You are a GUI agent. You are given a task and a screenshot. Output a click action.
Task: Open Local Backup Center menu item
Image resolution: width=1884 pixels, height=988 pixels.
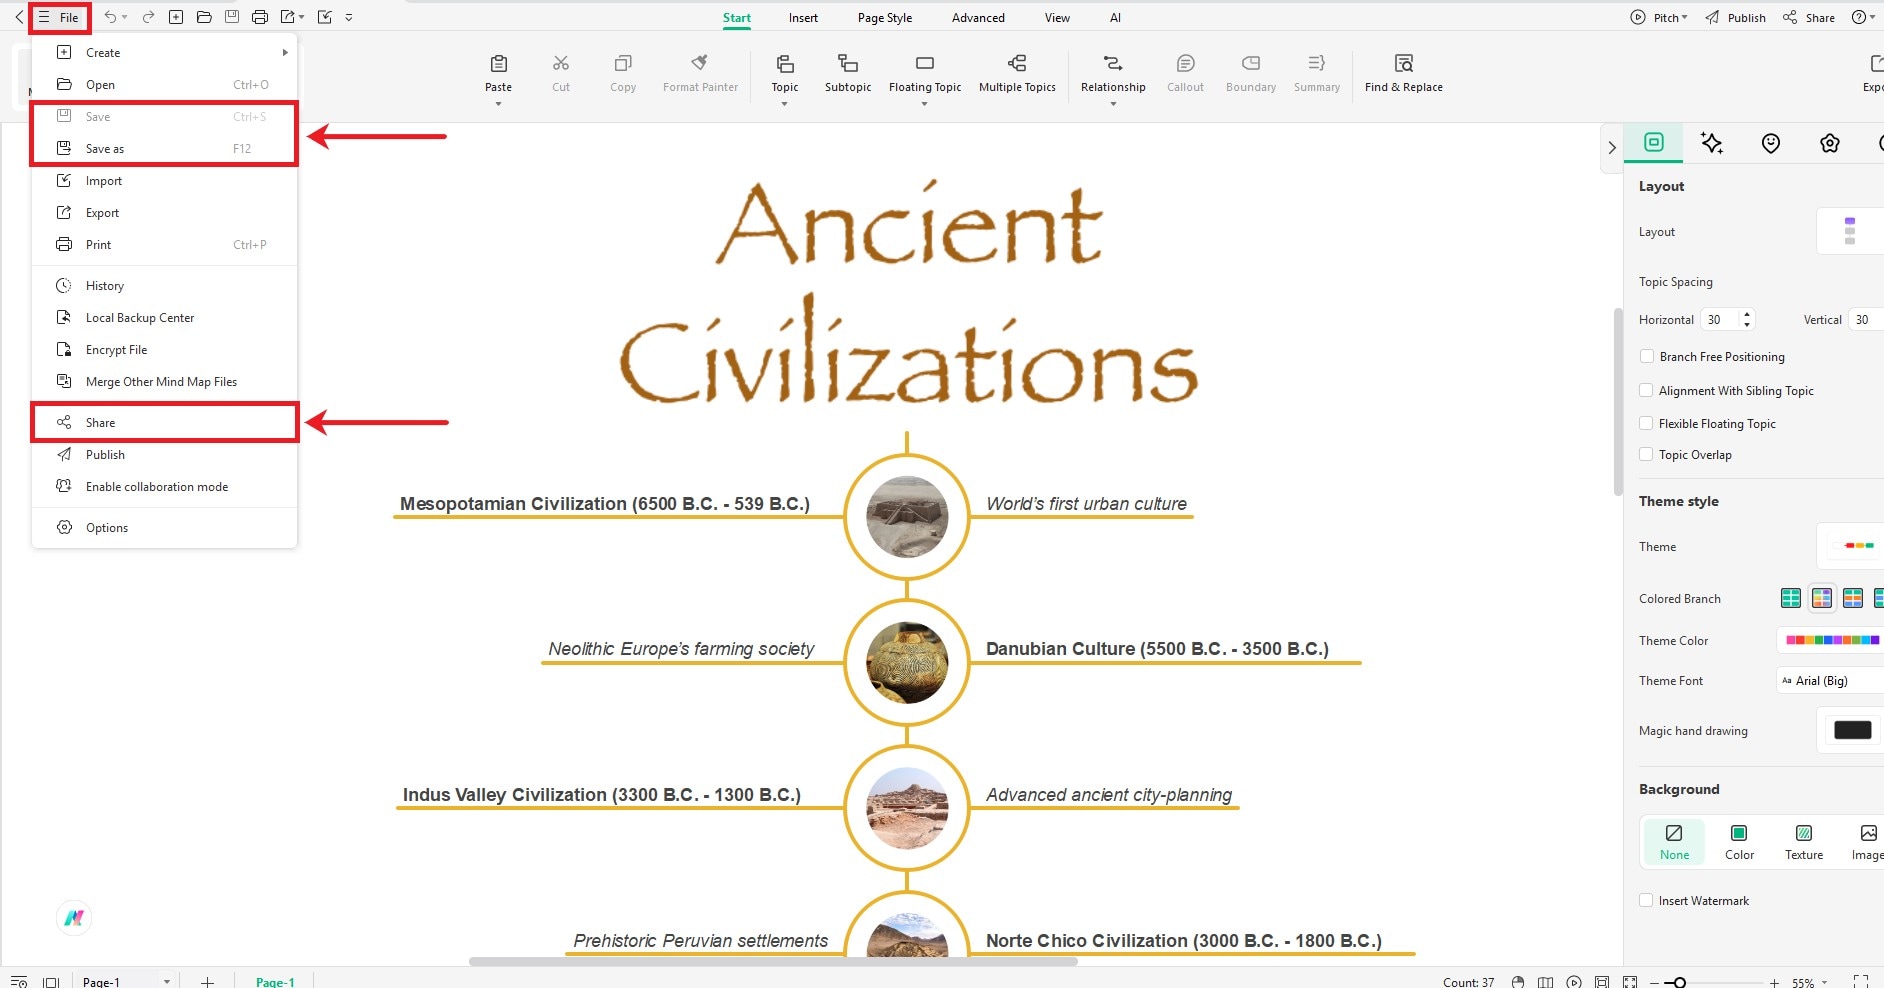pos(165,317)
